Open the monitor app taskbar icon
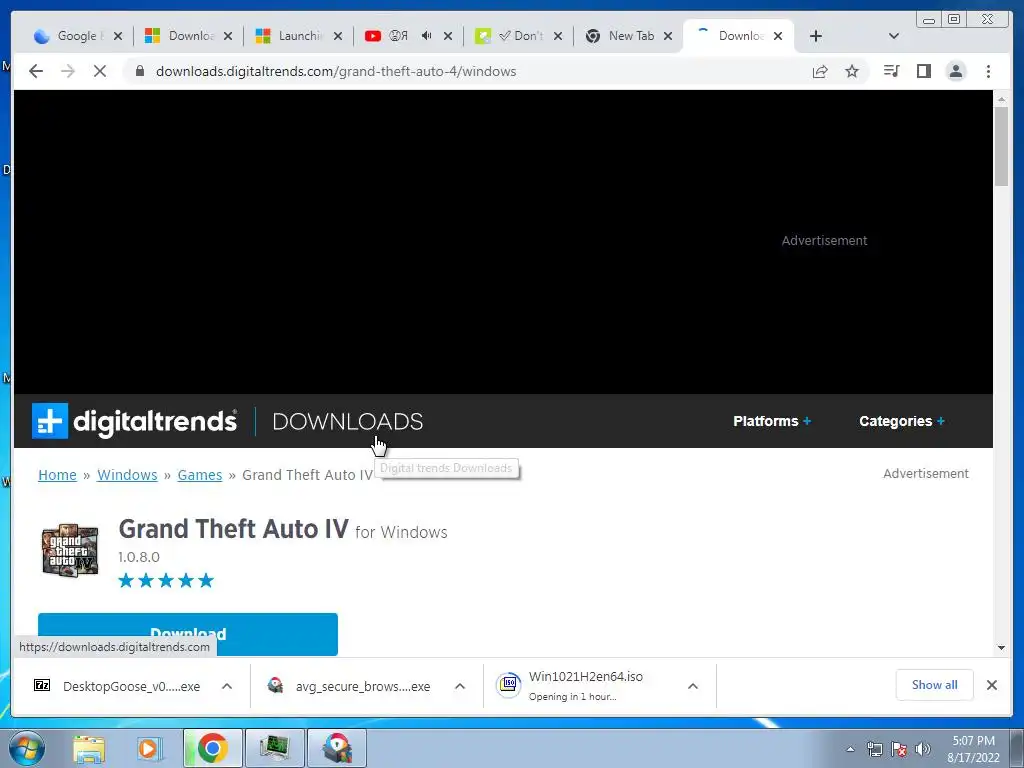Image resolution: width=1024 pixels, height=768 pixels. tap(274, 748)
